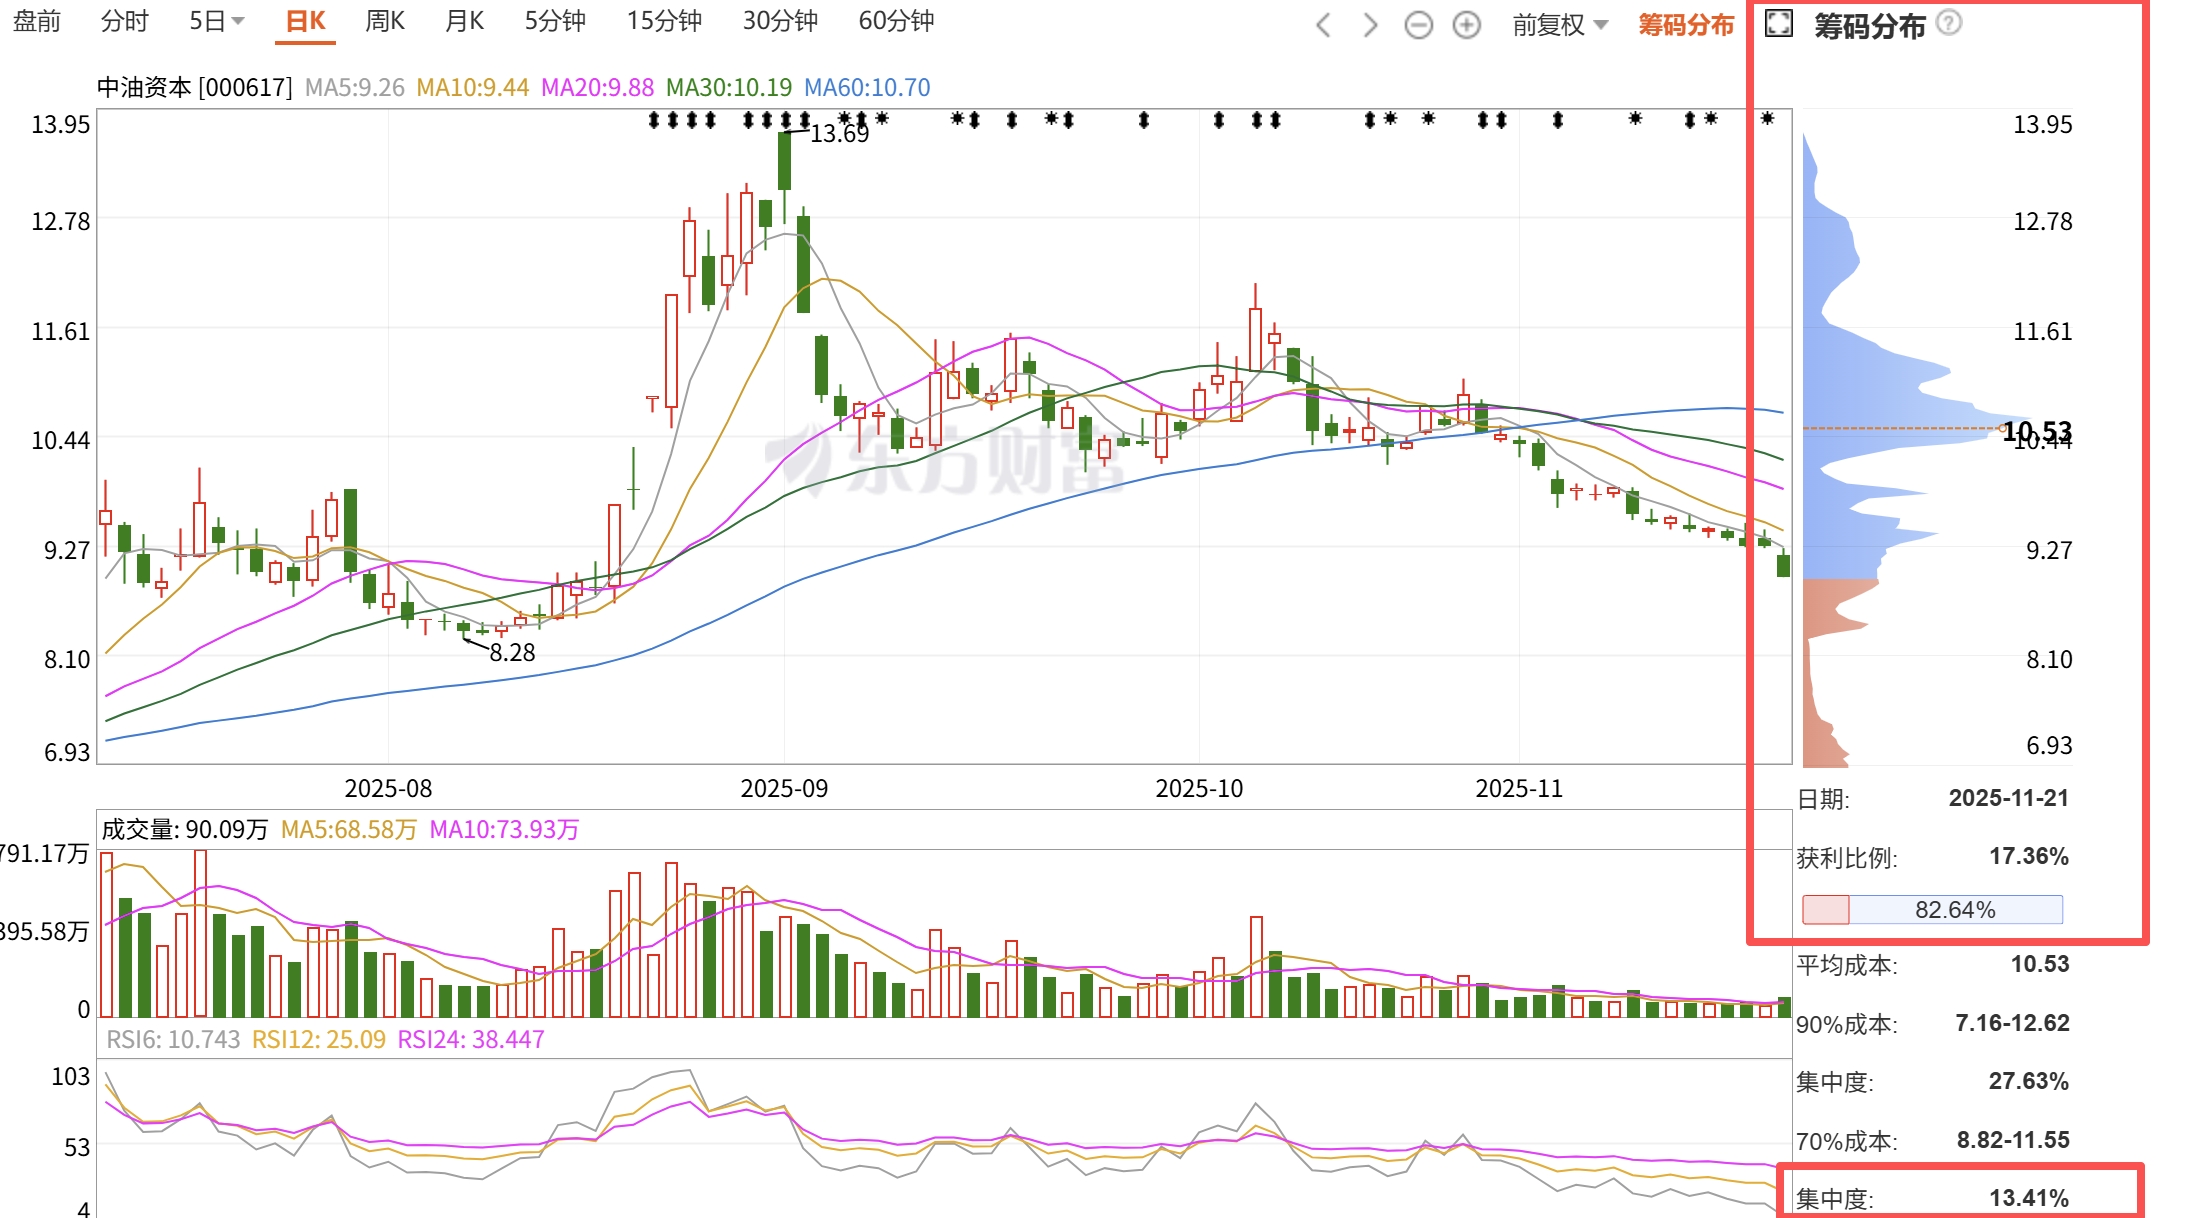Zoom in the K-line chart using plus icon
This screenshot has width=2210, height=1218.
point(1466,25)
